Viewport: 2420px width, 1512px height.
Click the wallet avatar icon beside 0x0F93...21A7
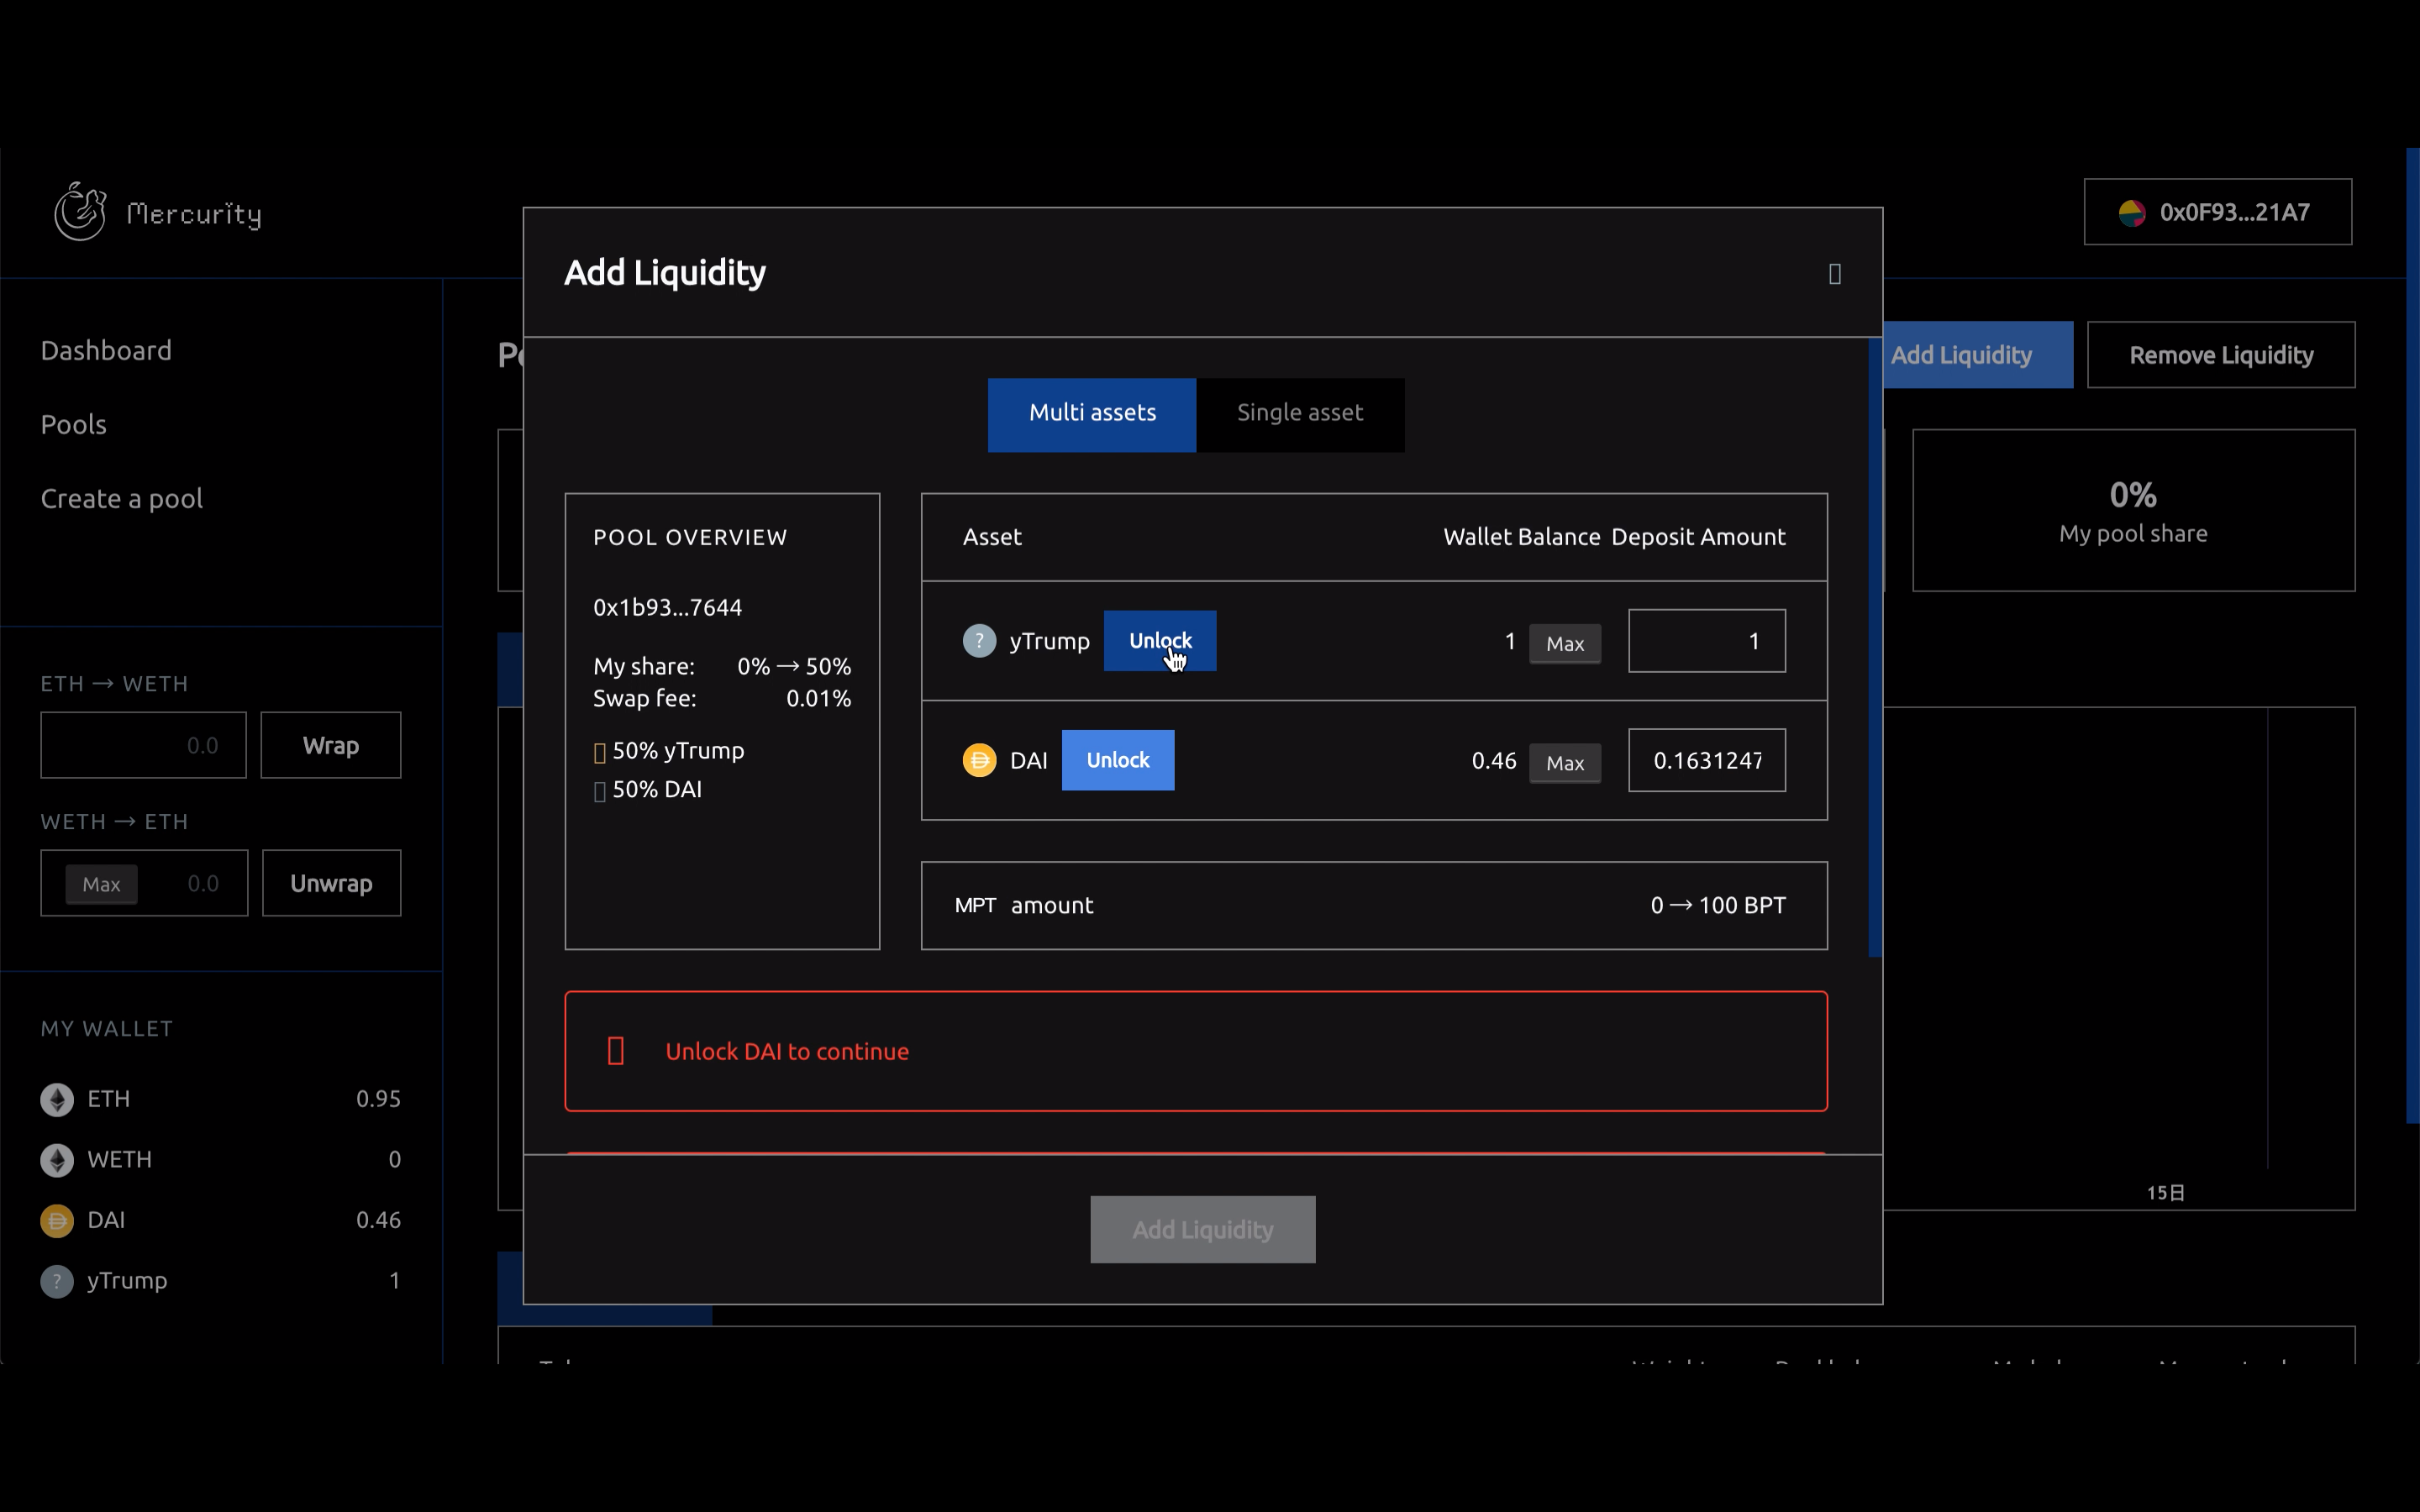2131,212
